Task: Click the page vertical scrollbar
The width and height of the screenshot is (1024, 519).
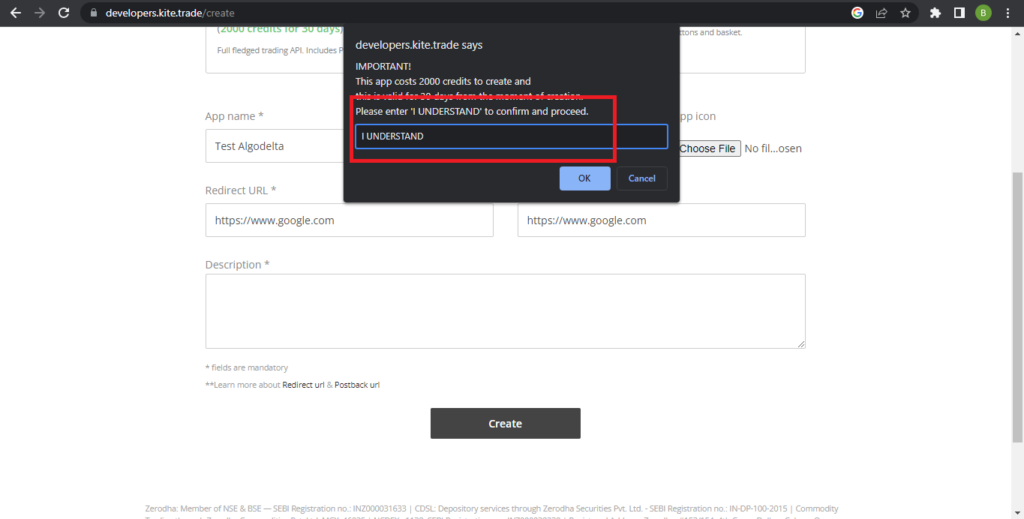Action: [x=1017, y=307]
